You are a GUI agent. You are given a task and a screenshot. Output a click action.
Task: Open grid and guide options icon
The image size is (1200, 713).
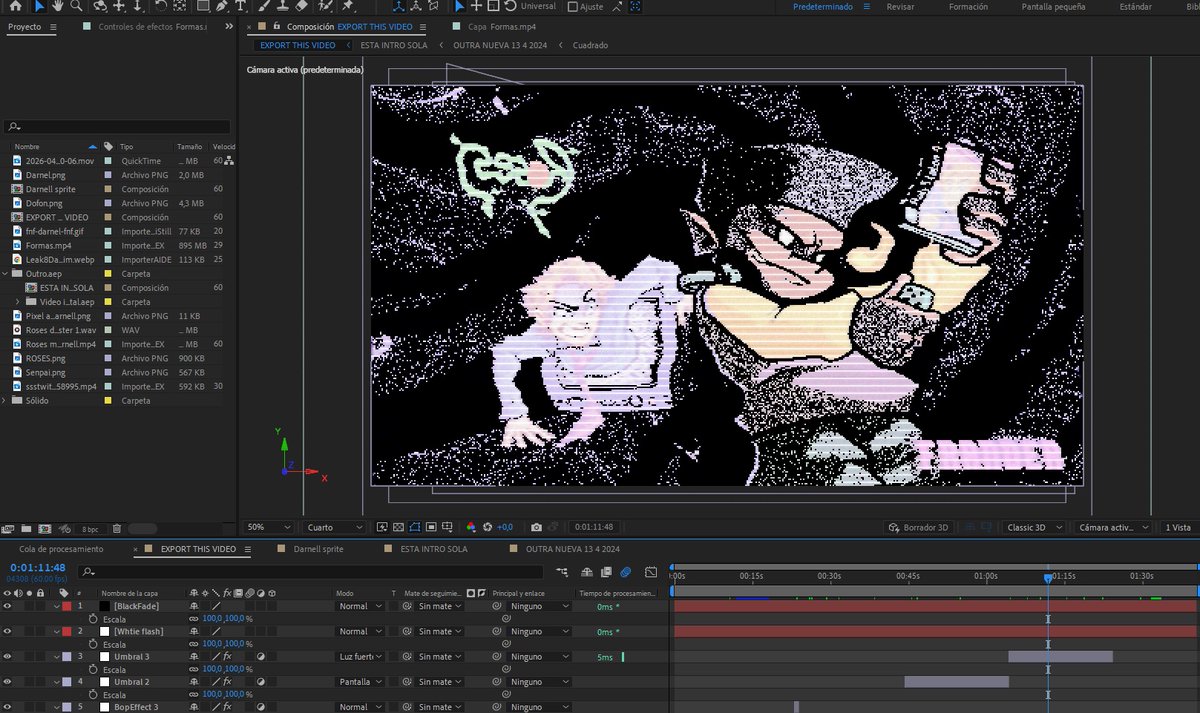click(446, 527)
